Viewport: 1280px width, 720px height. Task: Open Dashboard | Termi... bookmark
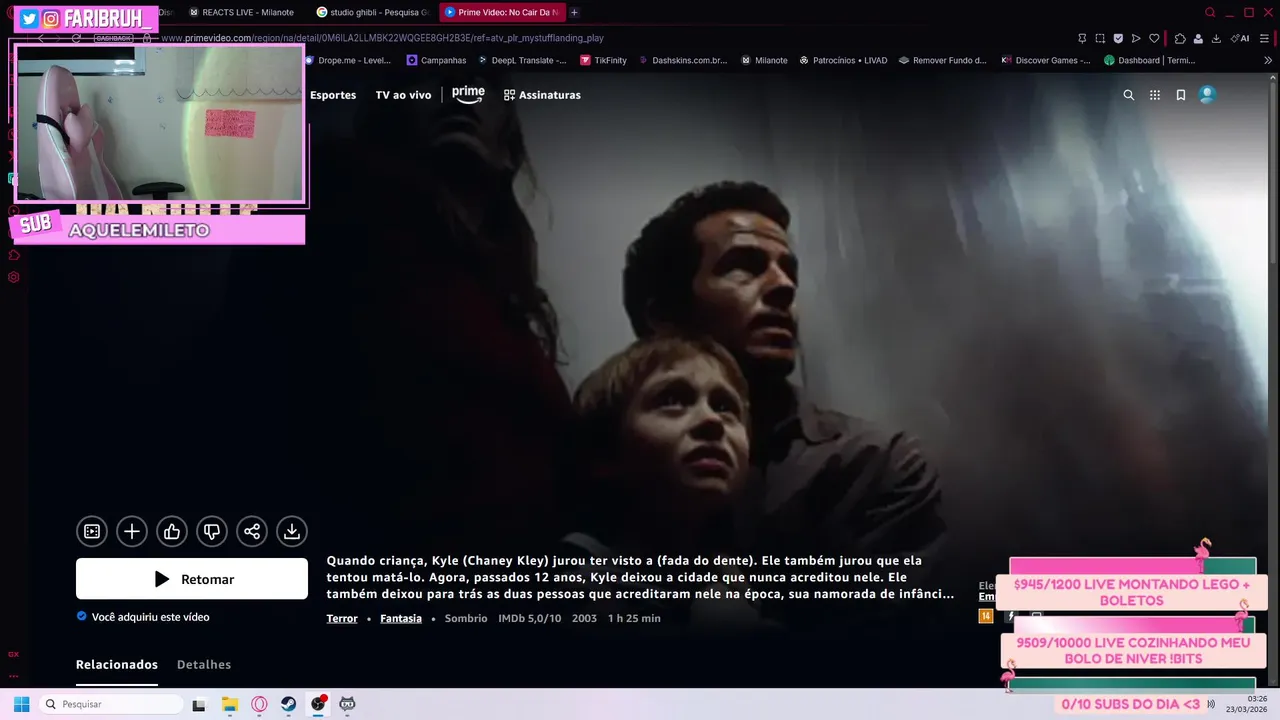[1149, 60]
